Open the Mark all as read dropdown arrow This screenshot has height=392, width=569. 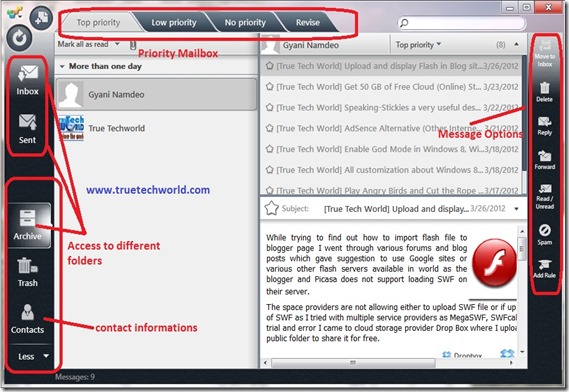point(117,44)
